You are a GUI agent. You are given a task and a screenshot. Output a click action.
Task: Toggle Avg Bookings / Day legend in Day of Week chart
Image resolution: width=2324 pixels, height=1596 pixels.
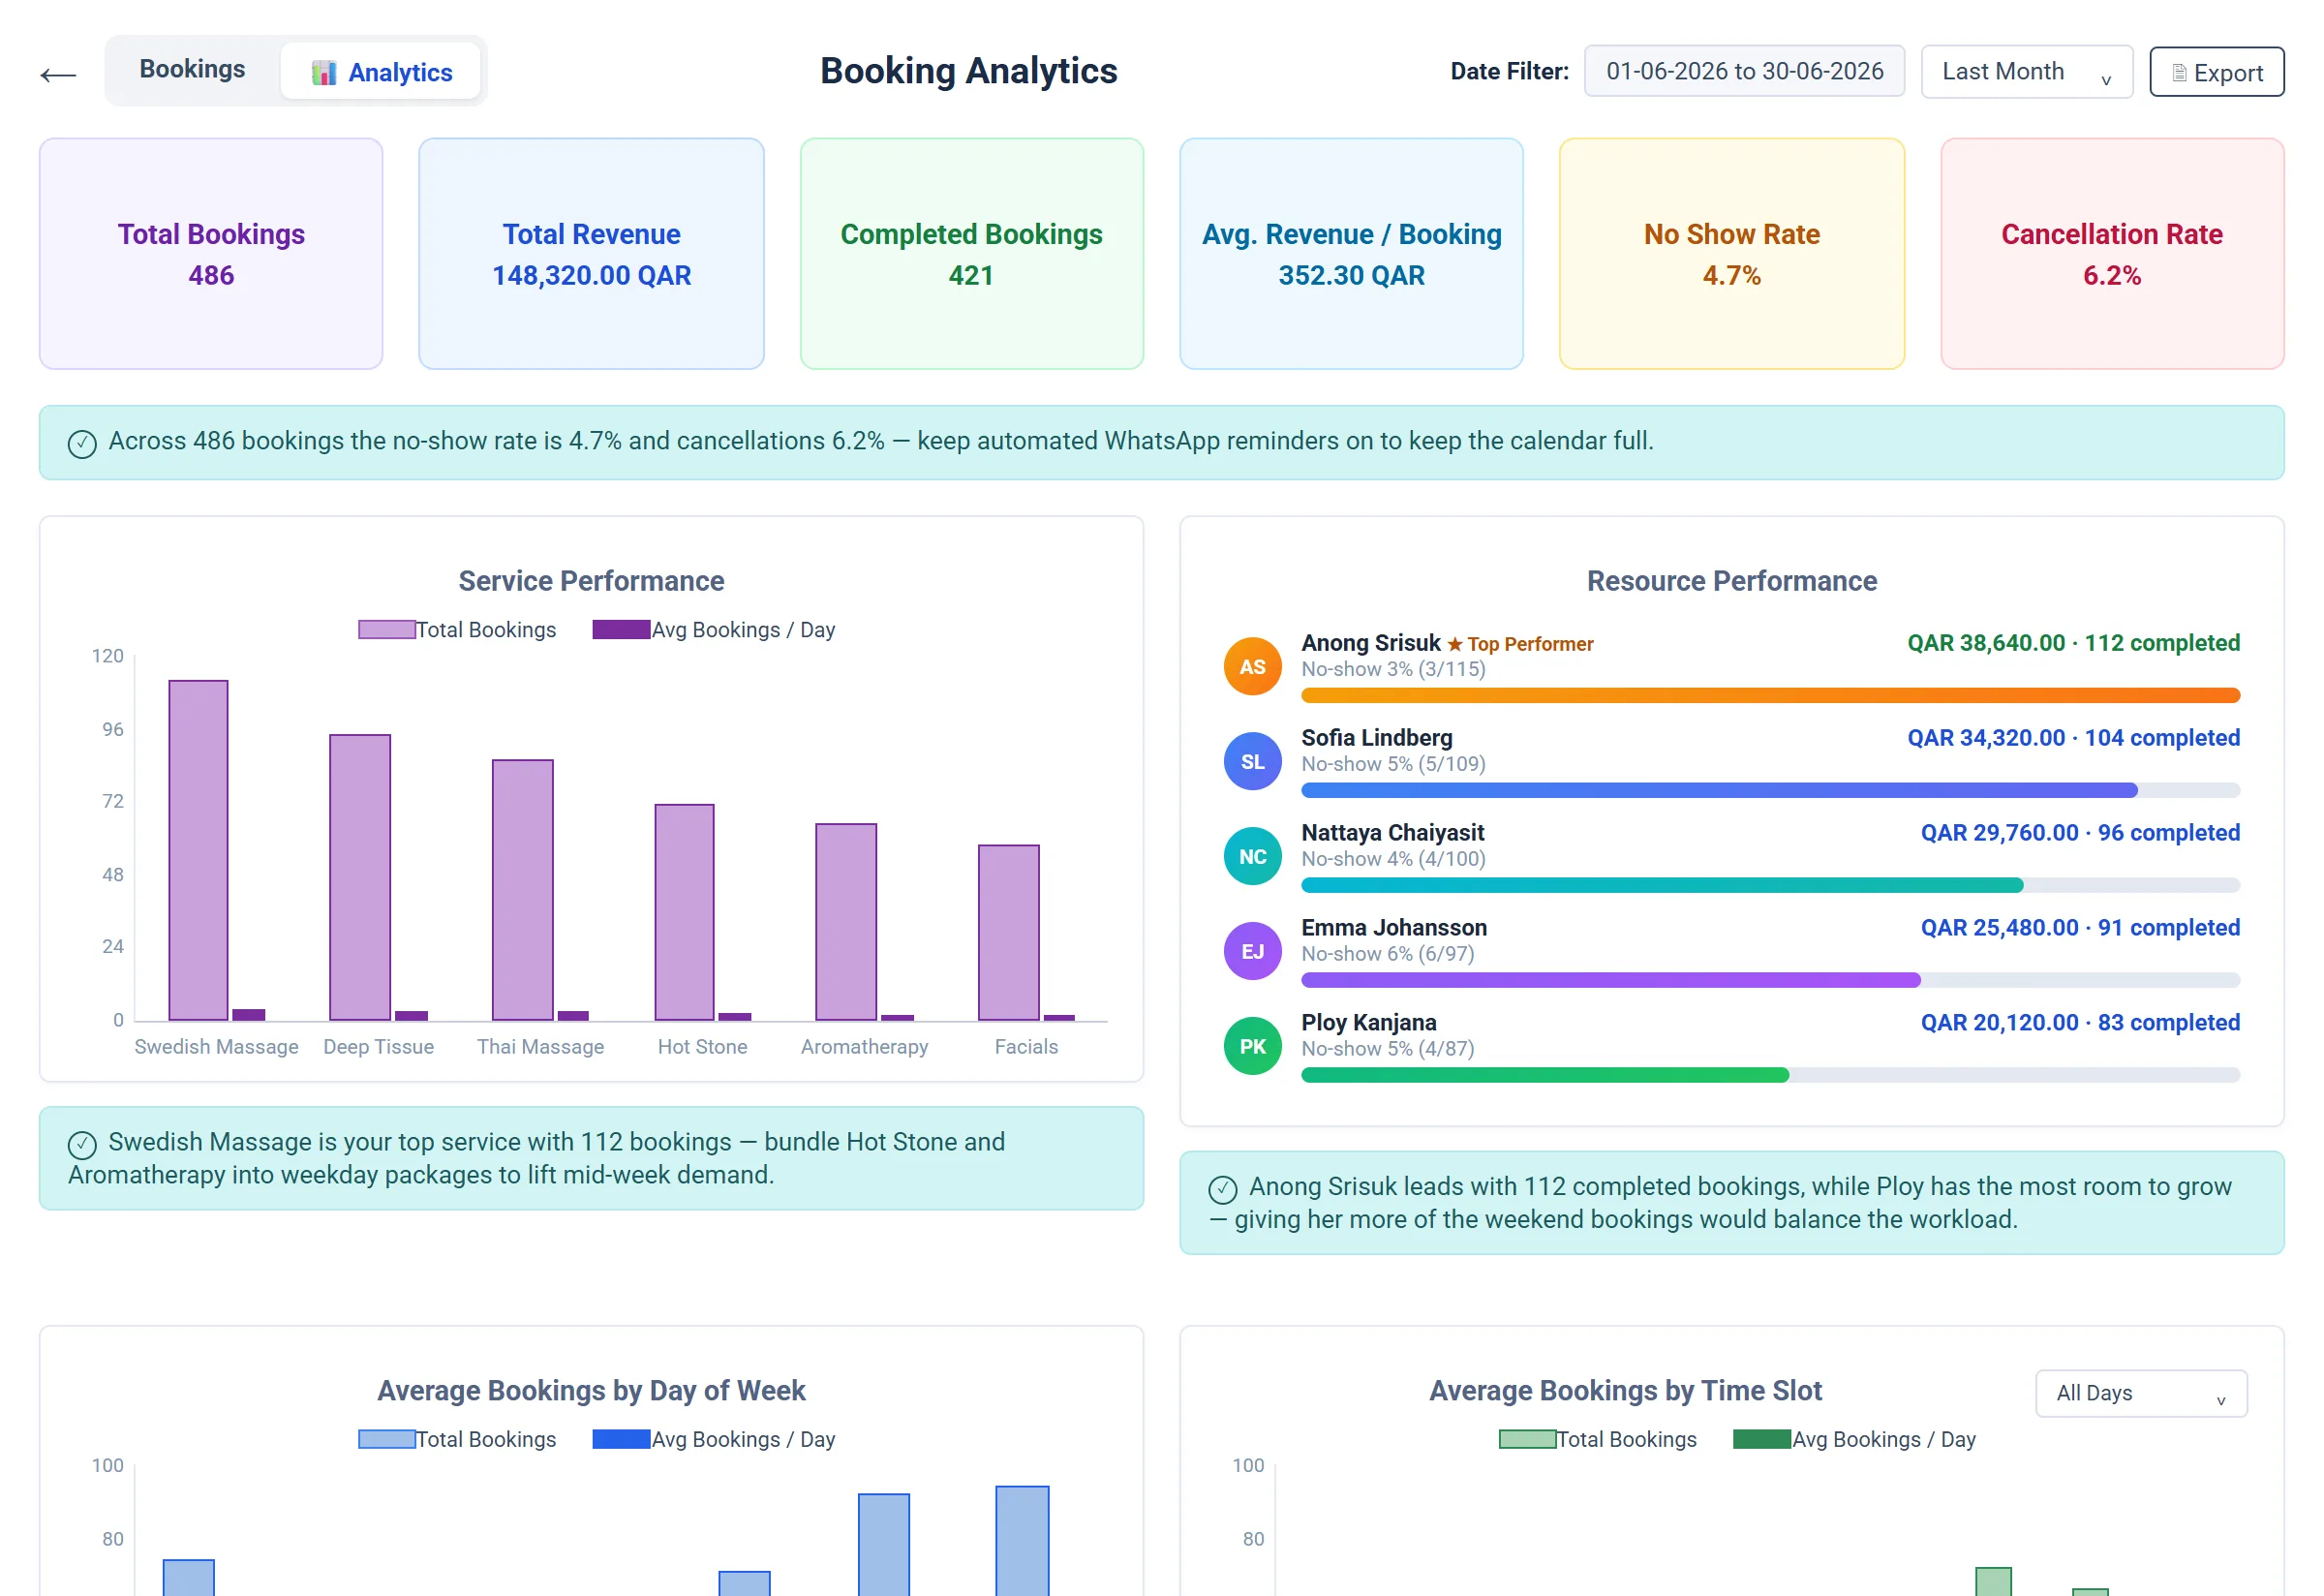tap(714, 1439)
